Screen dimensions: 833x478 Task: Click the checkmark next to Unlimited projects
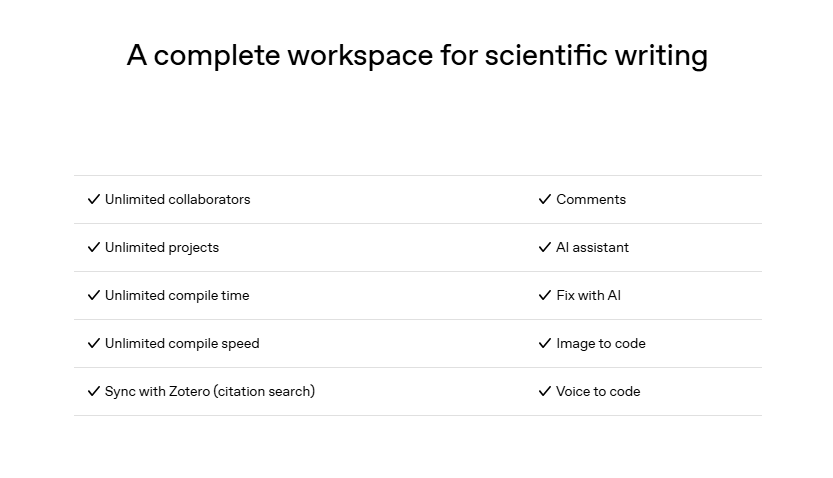point(94,247)
